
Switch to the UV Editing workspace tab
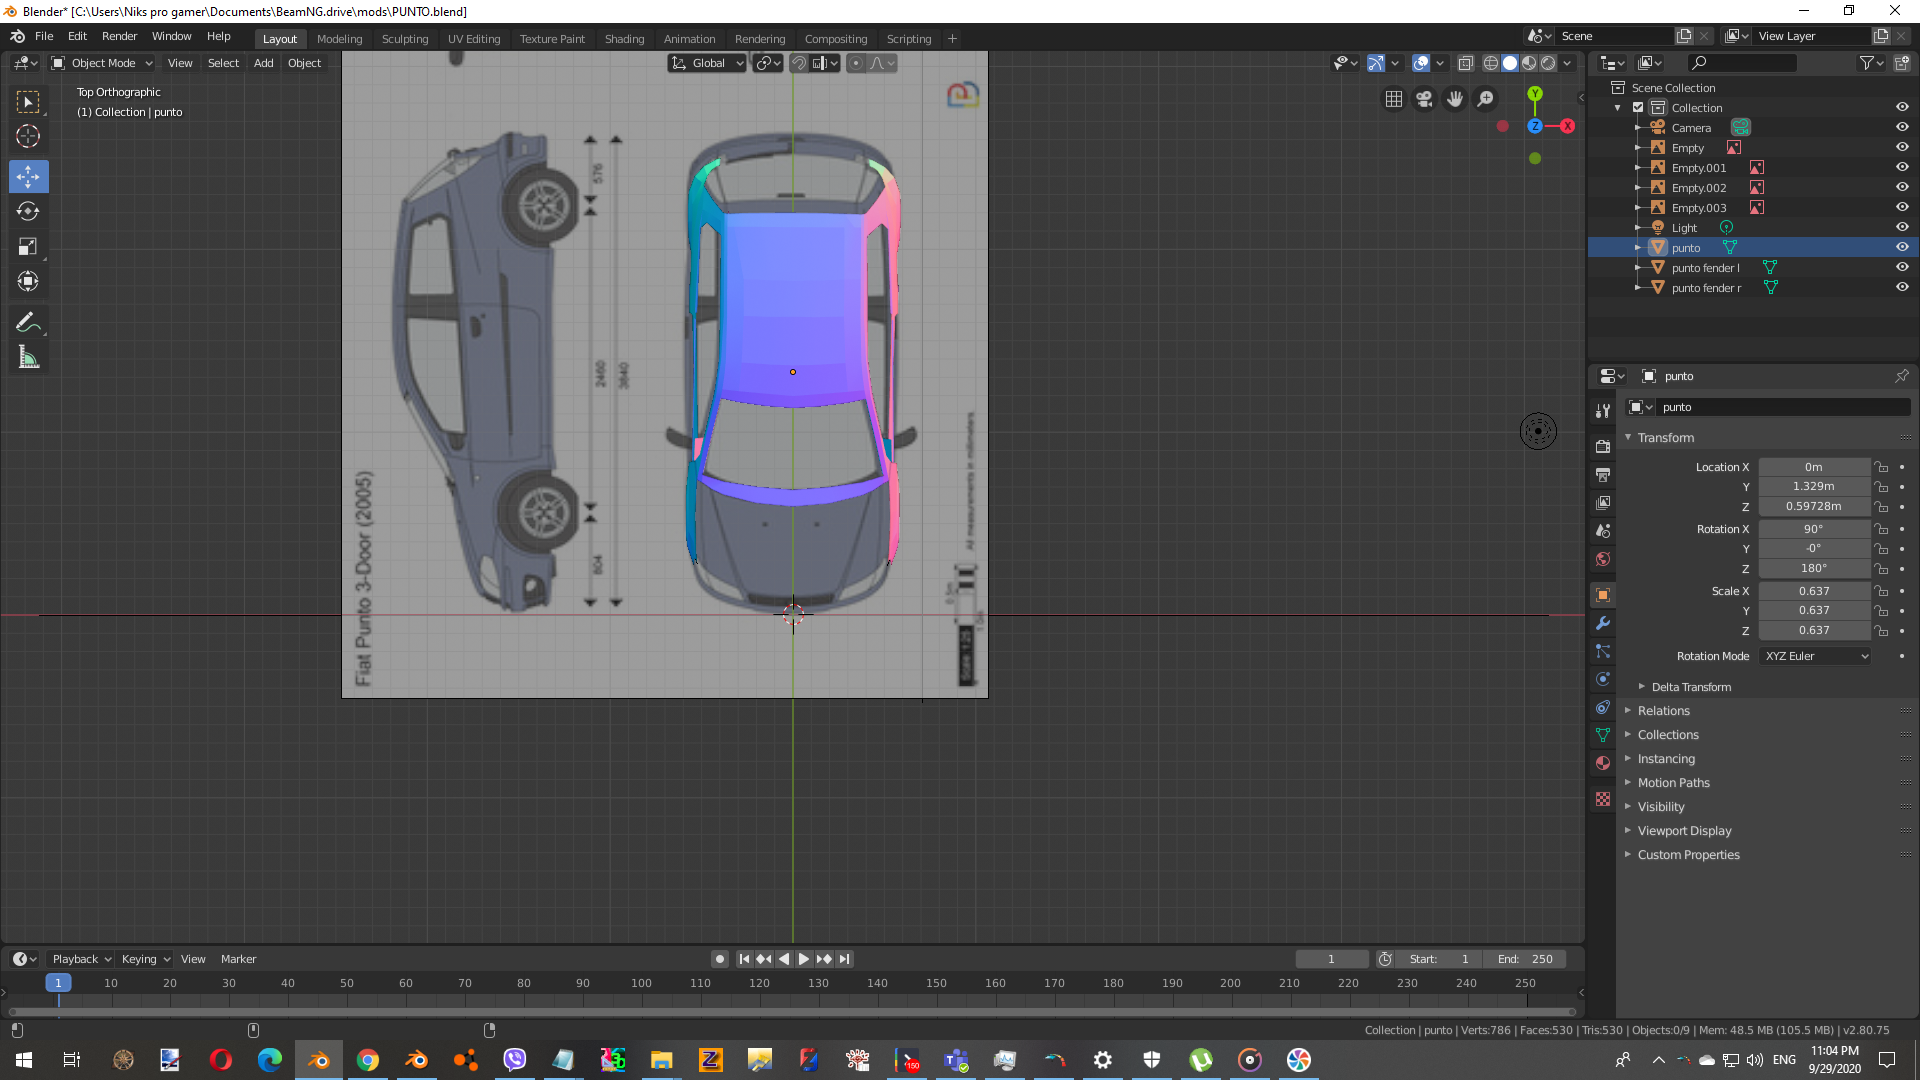coord(474,39)
